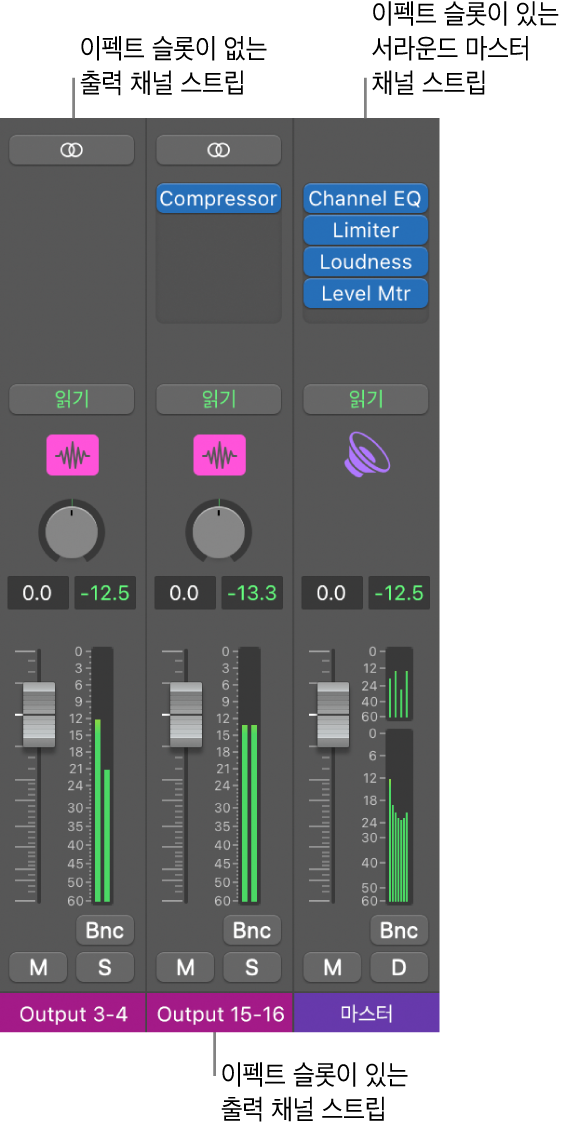The image size is (569, 1133).
Task: Click the purple speaker icon on master strip
Action: [x=366, y=455]
